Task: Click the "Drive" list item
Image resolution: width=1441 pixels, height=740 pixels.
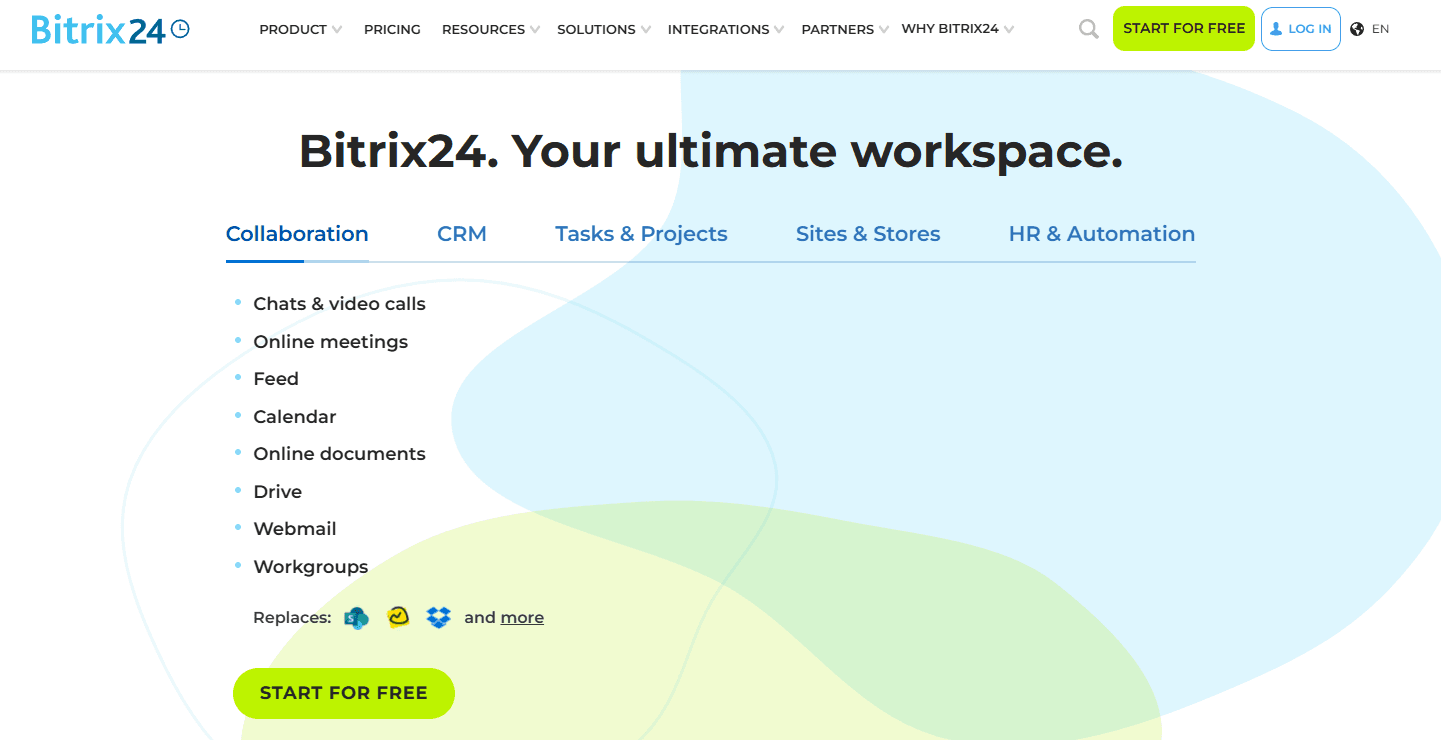Action: tap(278, 492)
